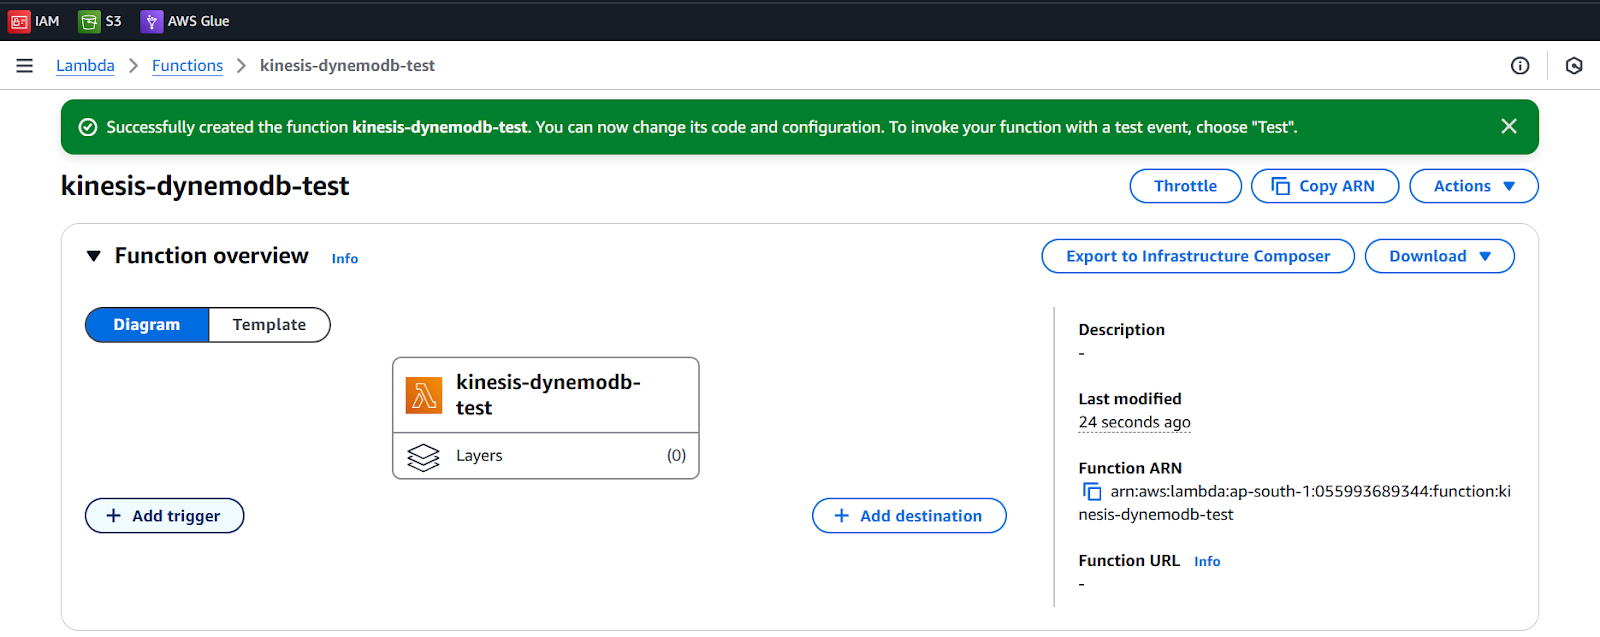Click the Function ARN label

[x=1130, y=468]
